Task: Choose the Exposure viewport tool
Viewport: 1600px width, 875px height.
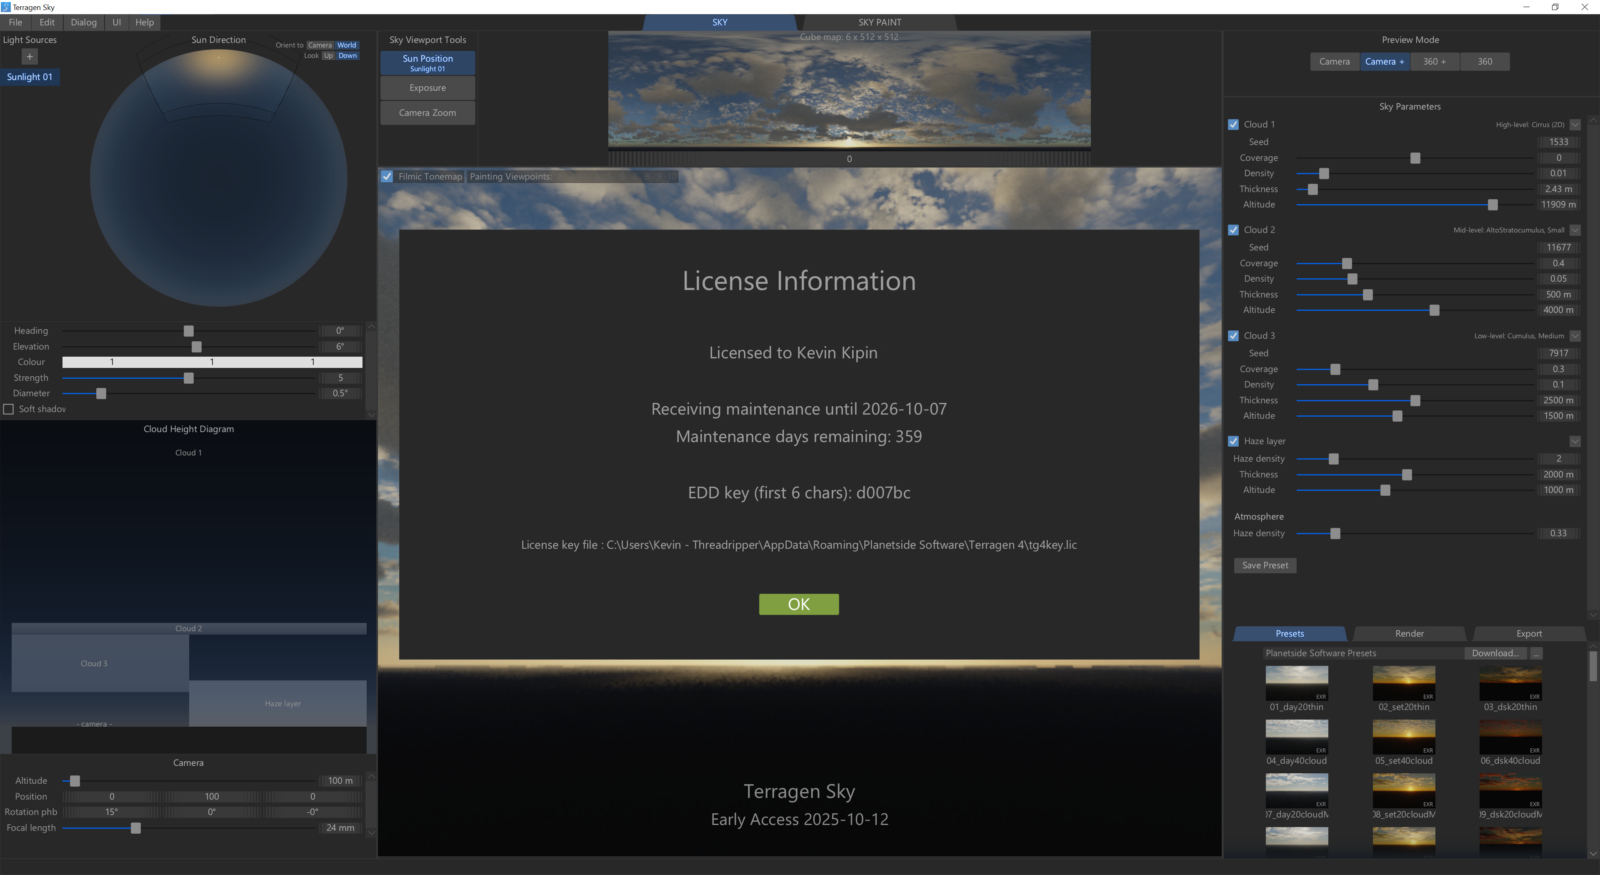Action: click(x=427, y=88)
